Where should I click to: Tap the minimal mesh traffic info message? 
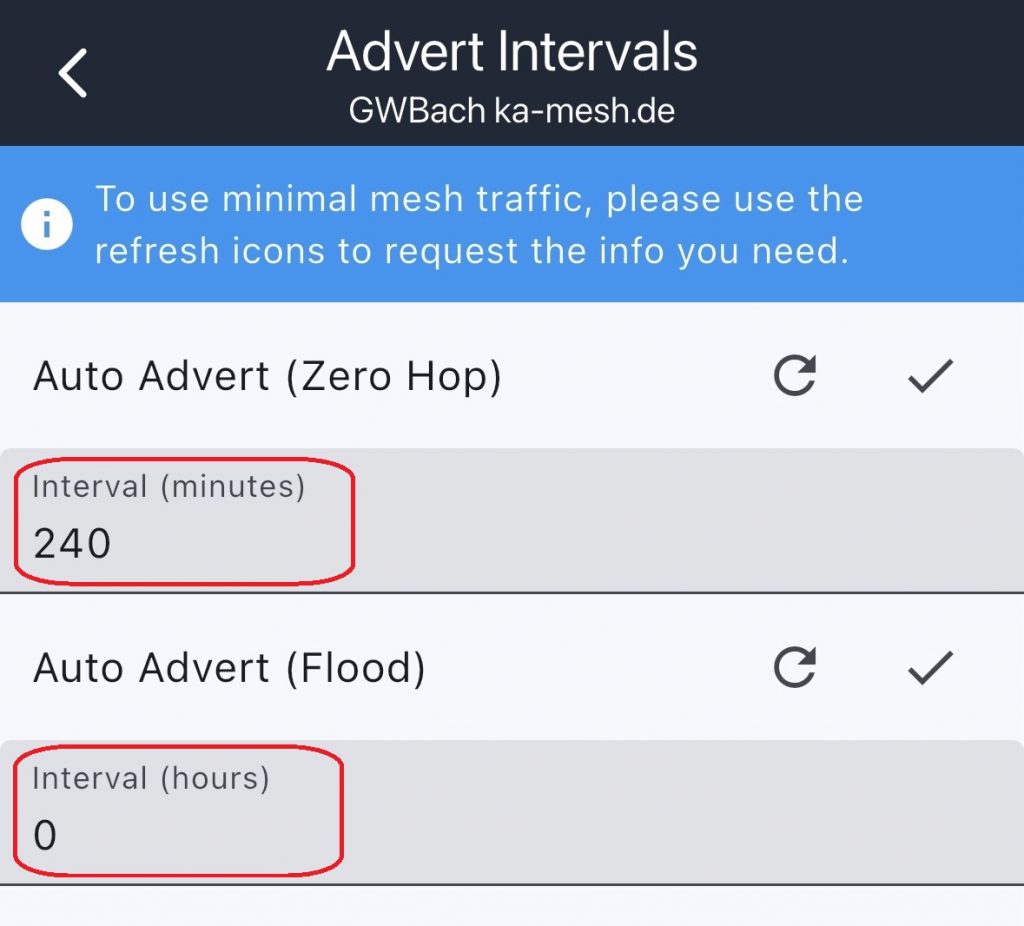pyautogui.click(x=478, y=225)
